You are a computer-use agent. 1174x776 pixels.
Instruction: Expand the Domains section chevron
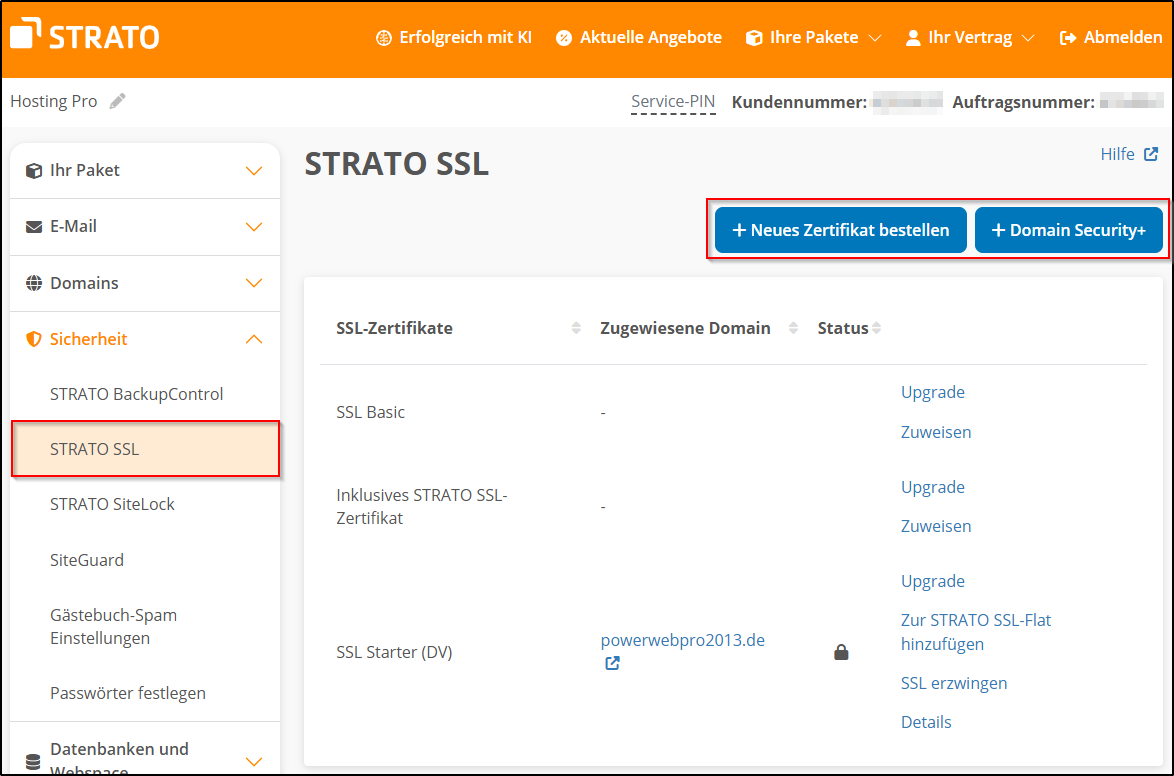[x=255, y=283]
